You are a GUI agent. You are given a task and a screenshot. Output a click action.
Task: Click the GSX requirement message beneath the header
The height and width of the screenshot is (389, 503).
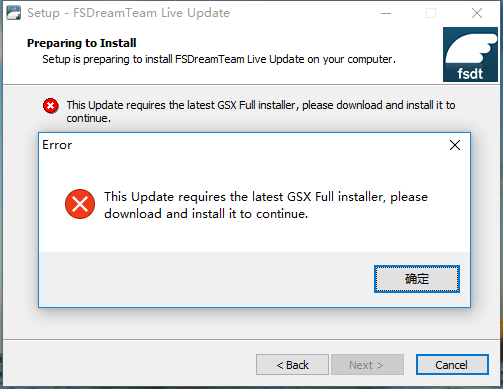(x=261, y=111)
